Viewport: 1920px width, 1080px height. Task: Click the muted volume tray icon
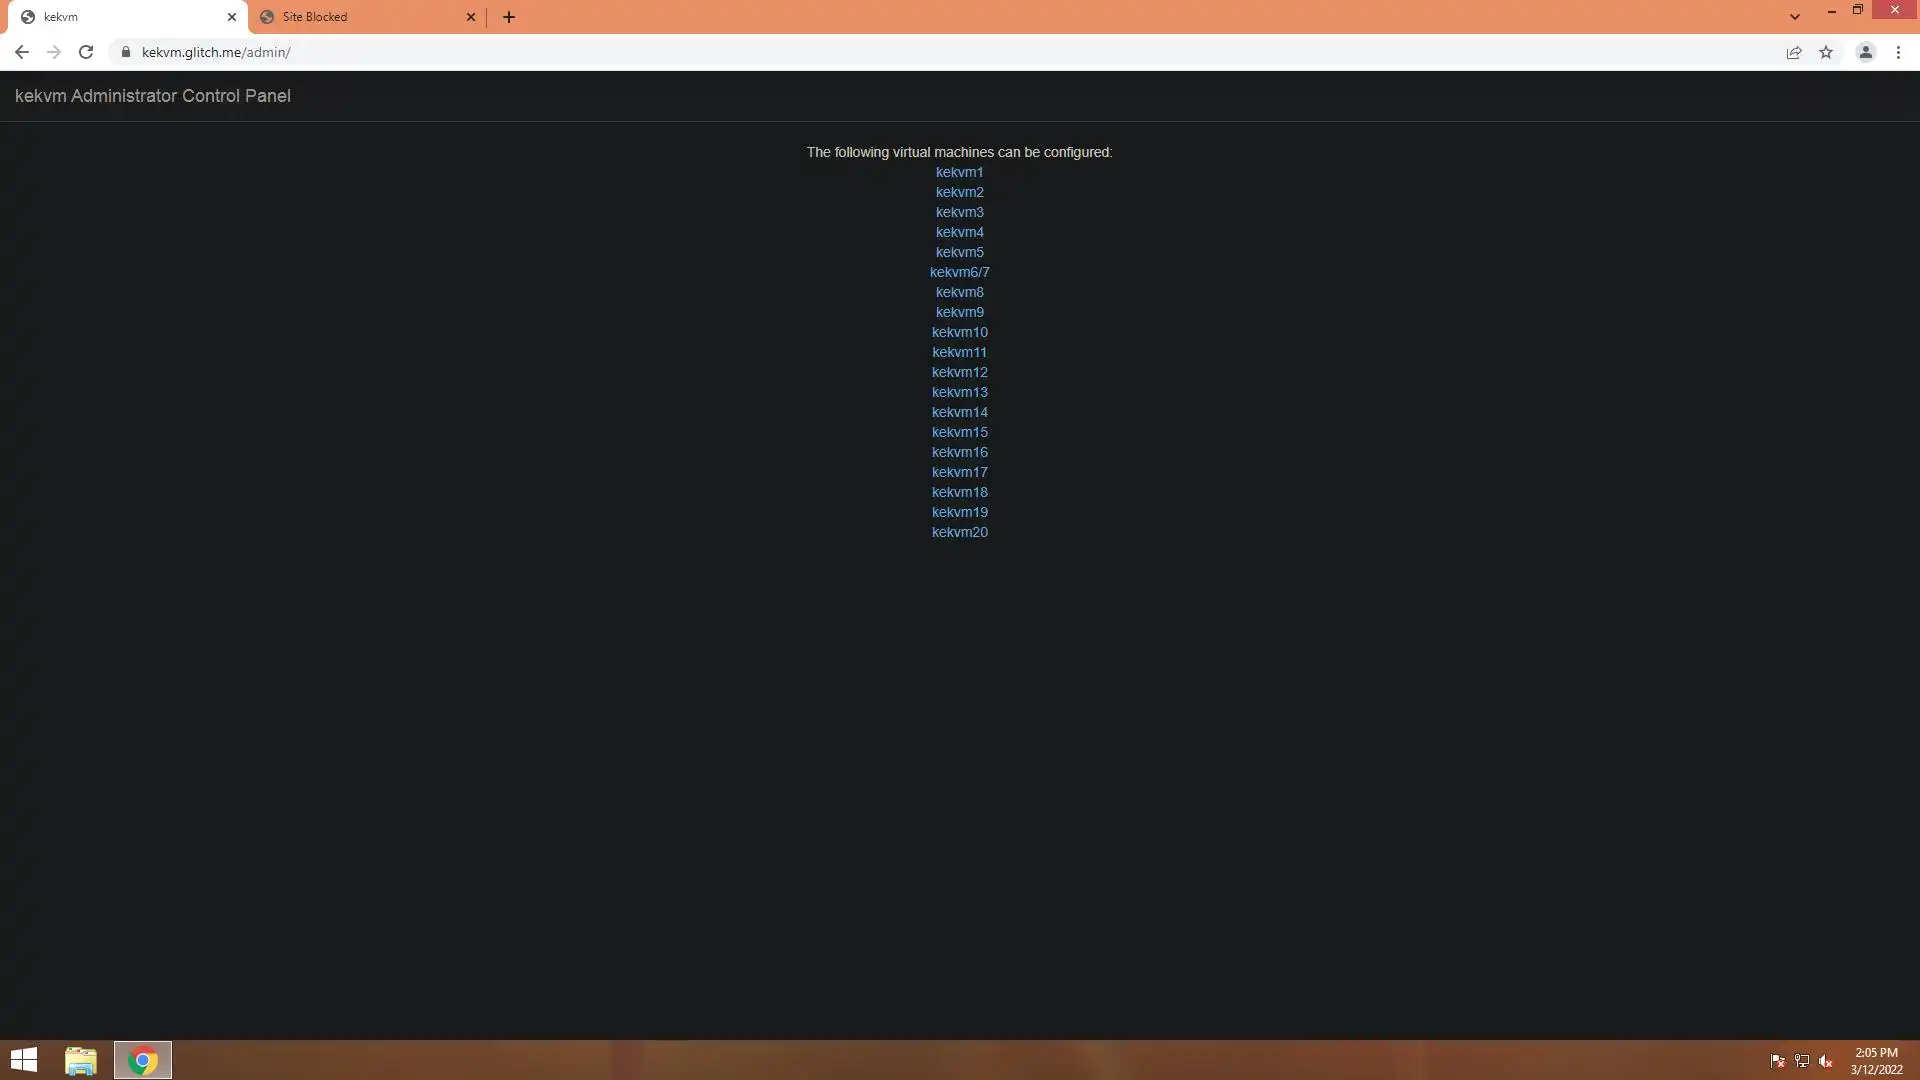tap(1826, 1061)
